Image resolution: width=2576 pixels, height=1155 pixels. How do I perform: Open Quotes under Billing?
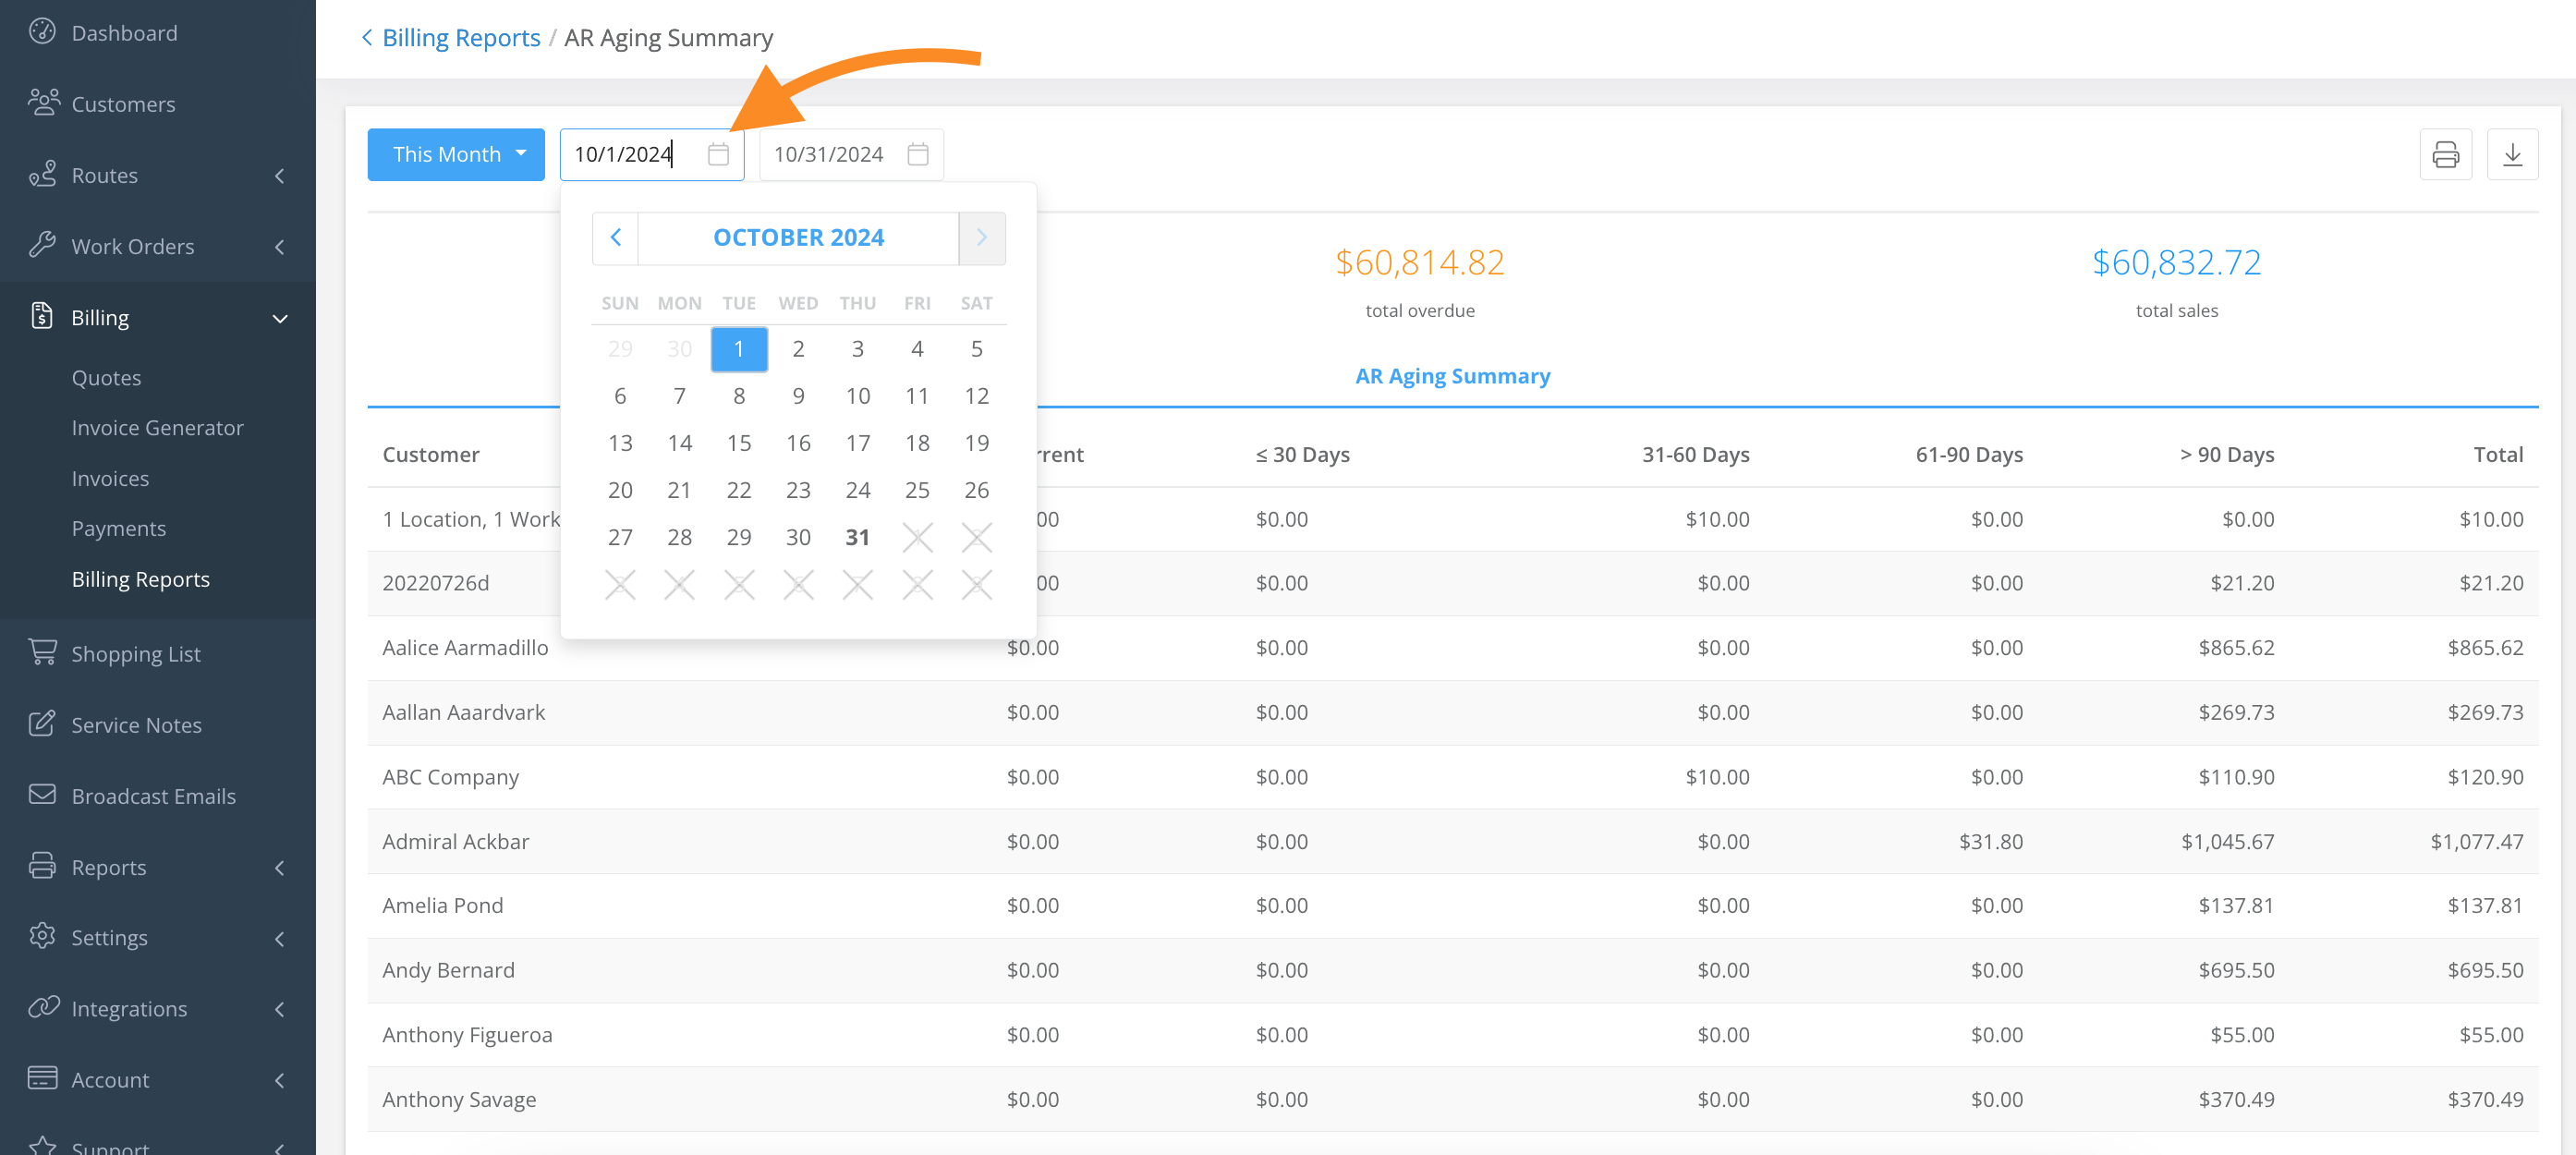106,377
